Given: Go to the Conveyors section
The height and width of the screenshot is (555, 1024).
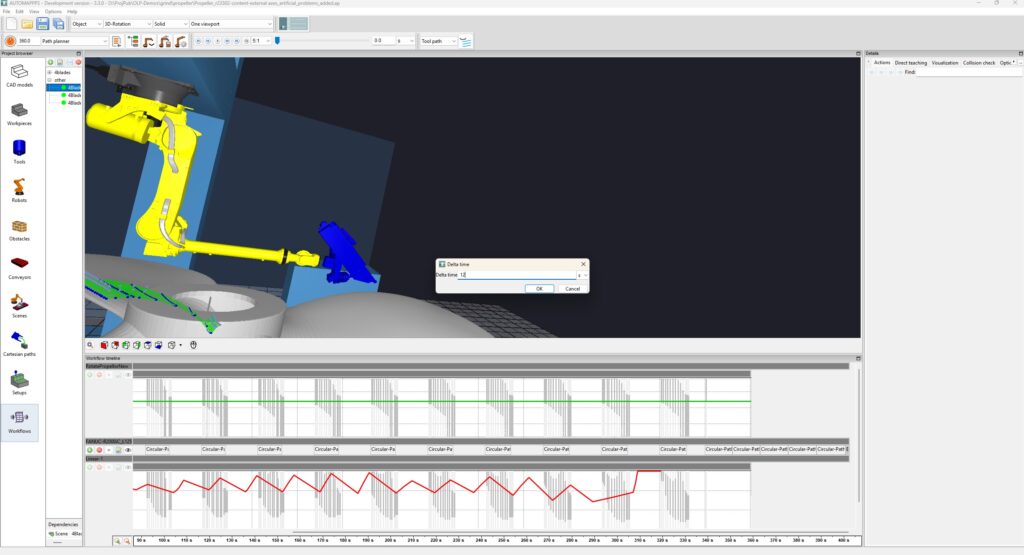Looking at the screenshot, I should [x=20, y=268].
